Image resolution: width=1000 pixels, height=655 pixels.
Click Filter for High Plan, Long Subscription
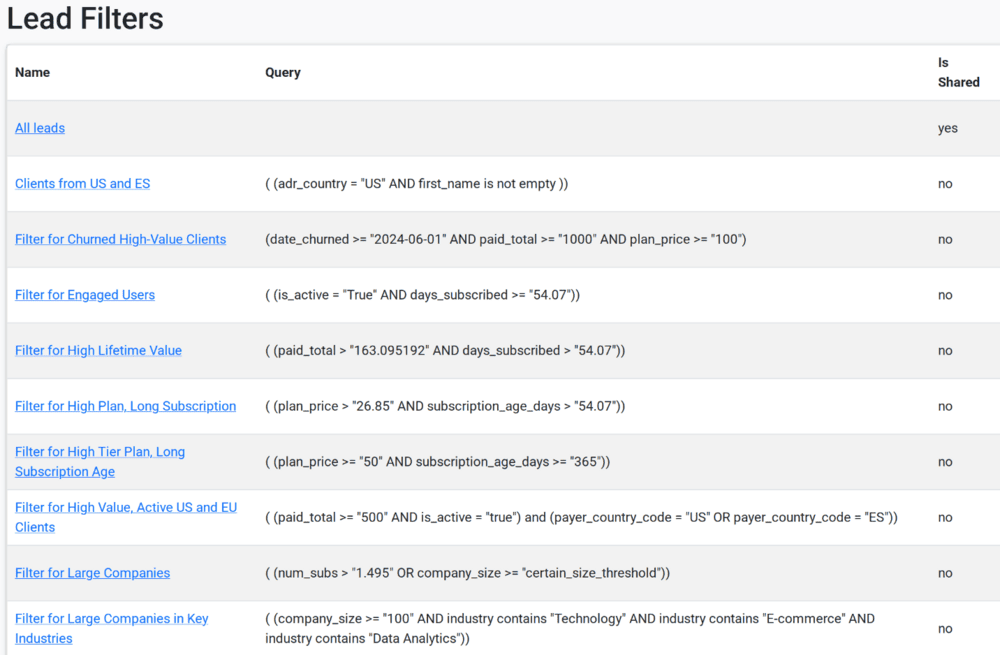(x=125, y=406)
